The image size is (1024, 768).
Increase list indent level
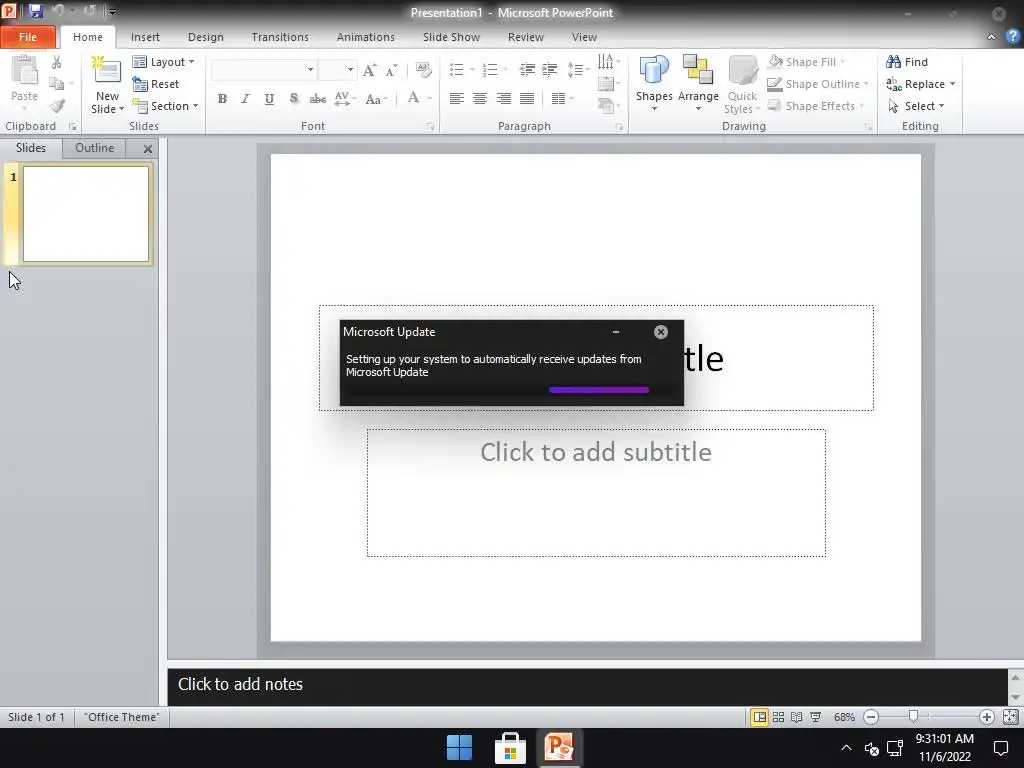pyautogui.click(x=549, y=69)
